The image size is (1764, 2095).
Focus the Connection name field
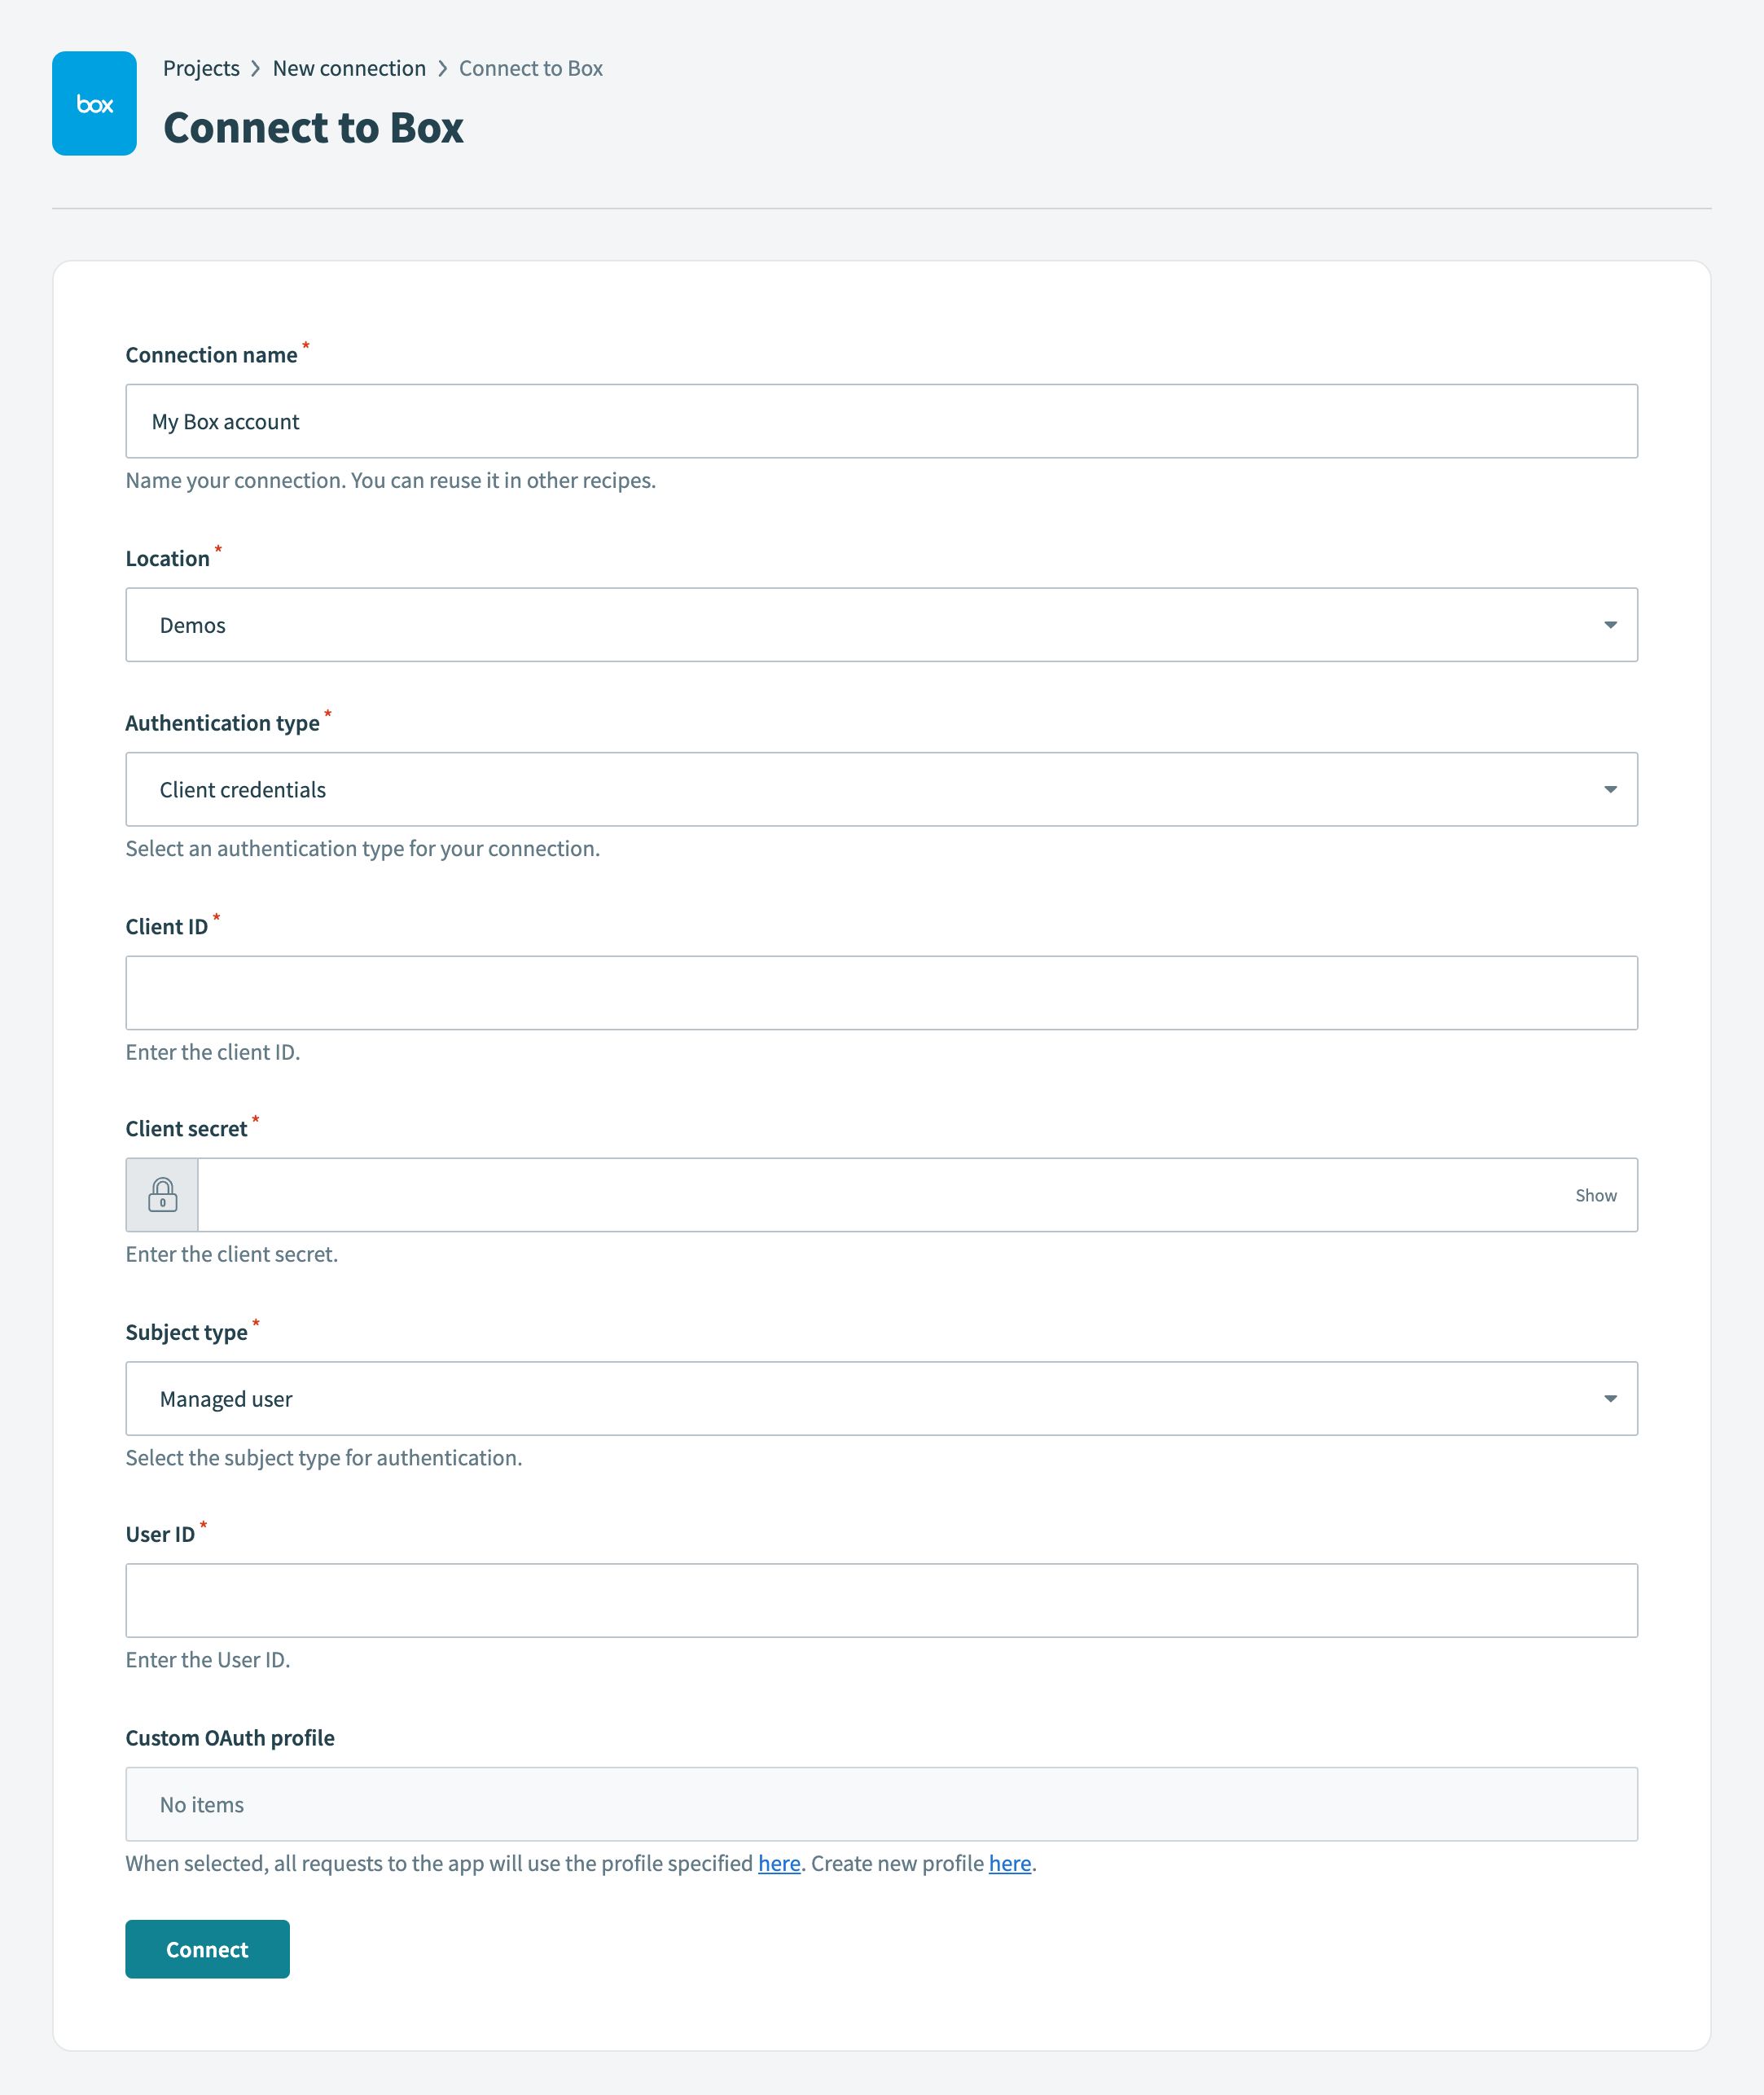click(880, 422)
